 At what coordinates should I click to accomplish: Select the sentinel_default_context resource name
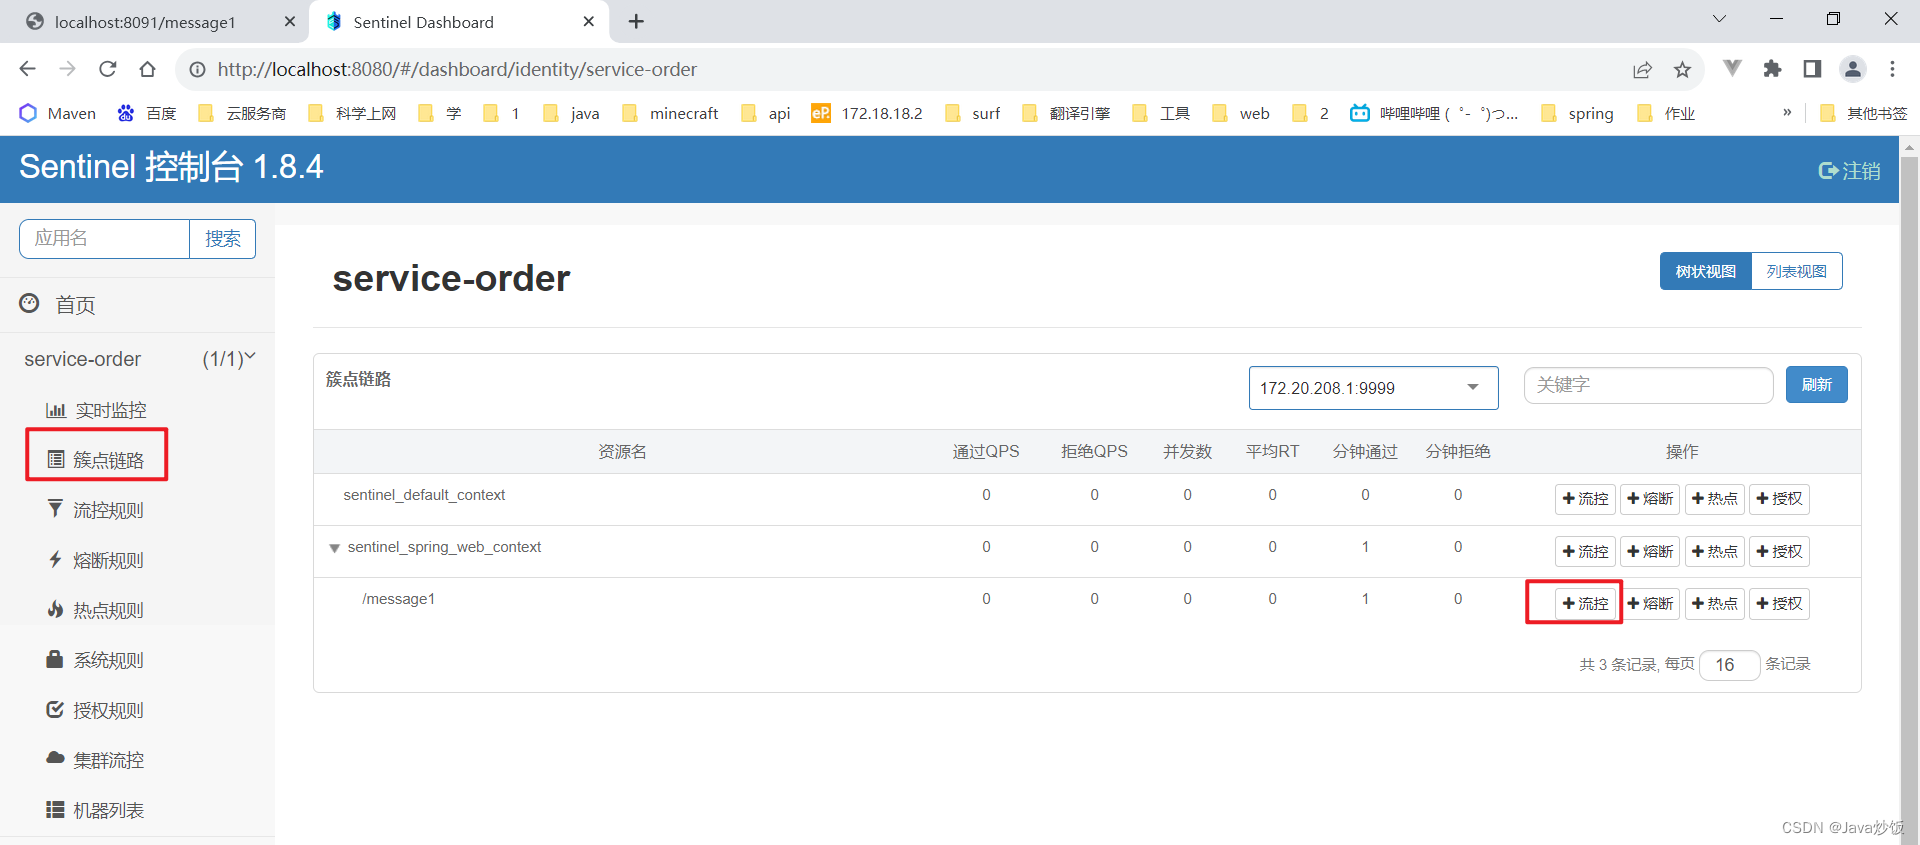tap(424, 495)
